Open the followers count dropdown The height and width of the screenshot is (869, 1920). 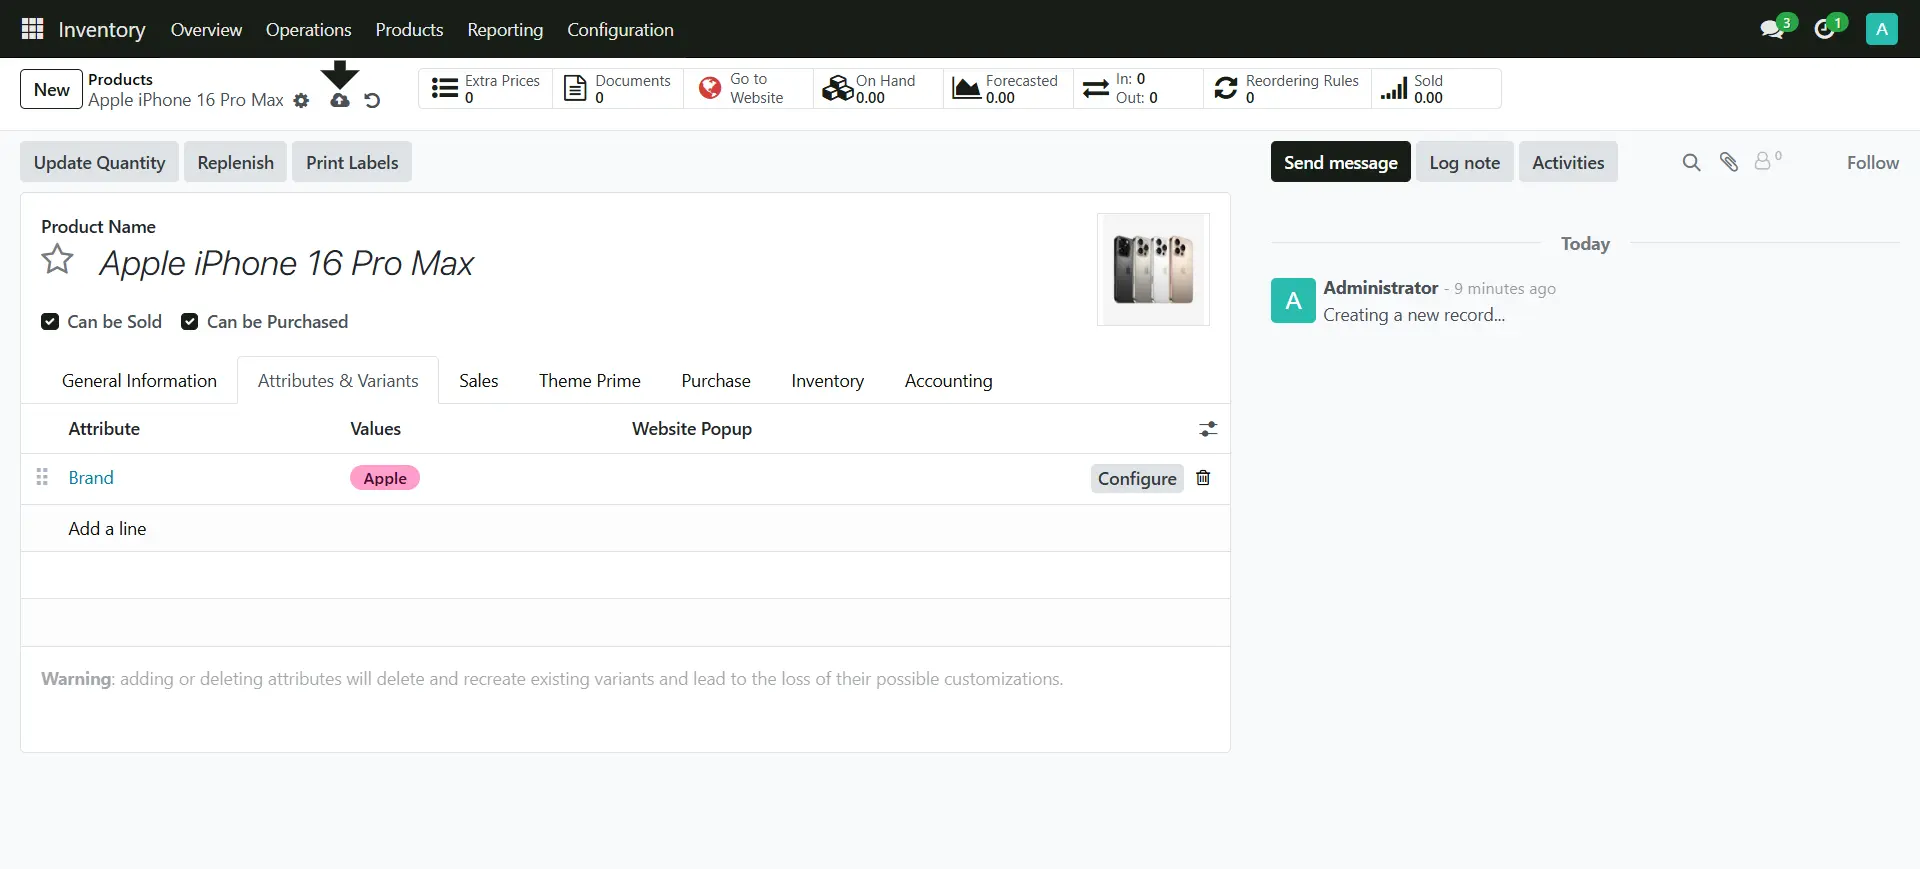[1767, 161]
